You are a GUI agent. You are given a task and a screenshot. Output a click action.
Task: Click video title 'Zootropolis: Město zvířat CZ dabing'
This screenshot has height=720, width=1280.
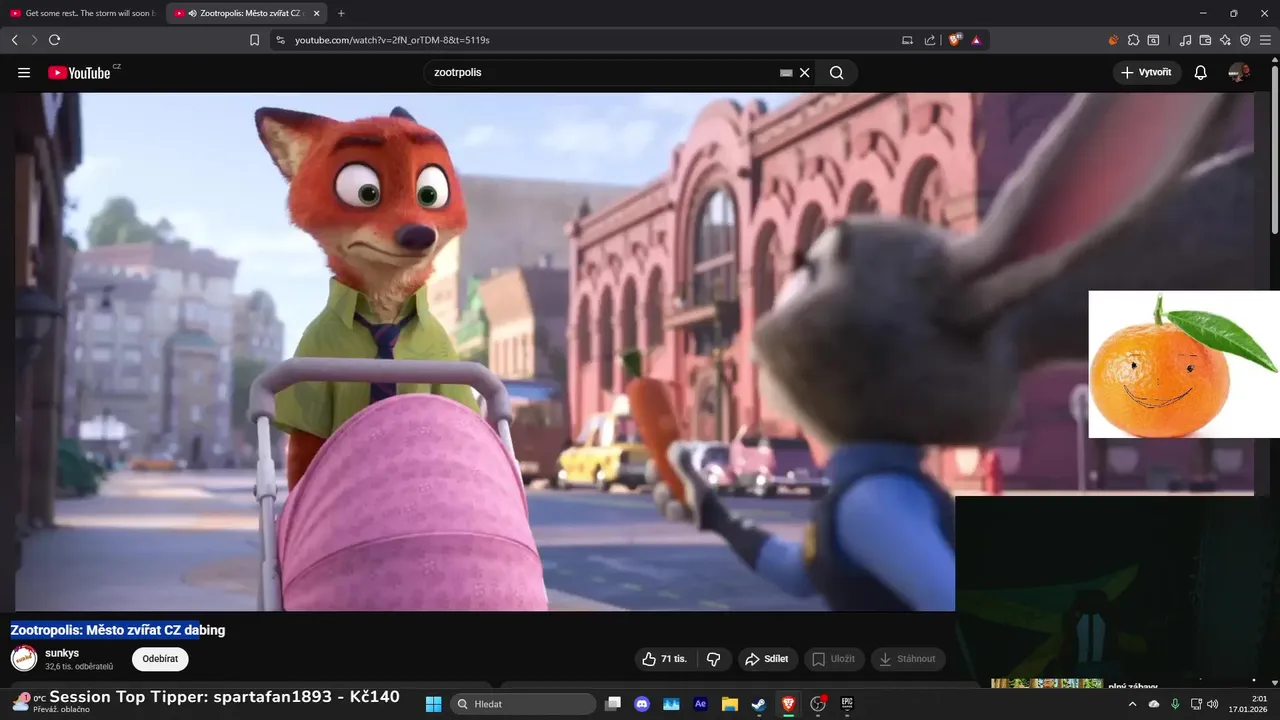(118, 630)
